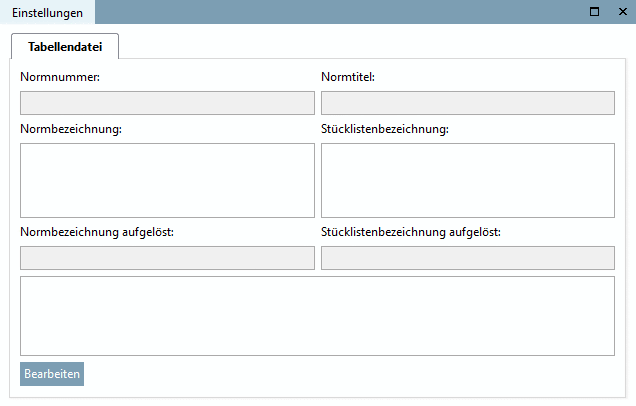Click the Normbezeichnung aufgelöst label
Image resolution: width=636 pixels, height=406 pixels.
tap(97, 233)
